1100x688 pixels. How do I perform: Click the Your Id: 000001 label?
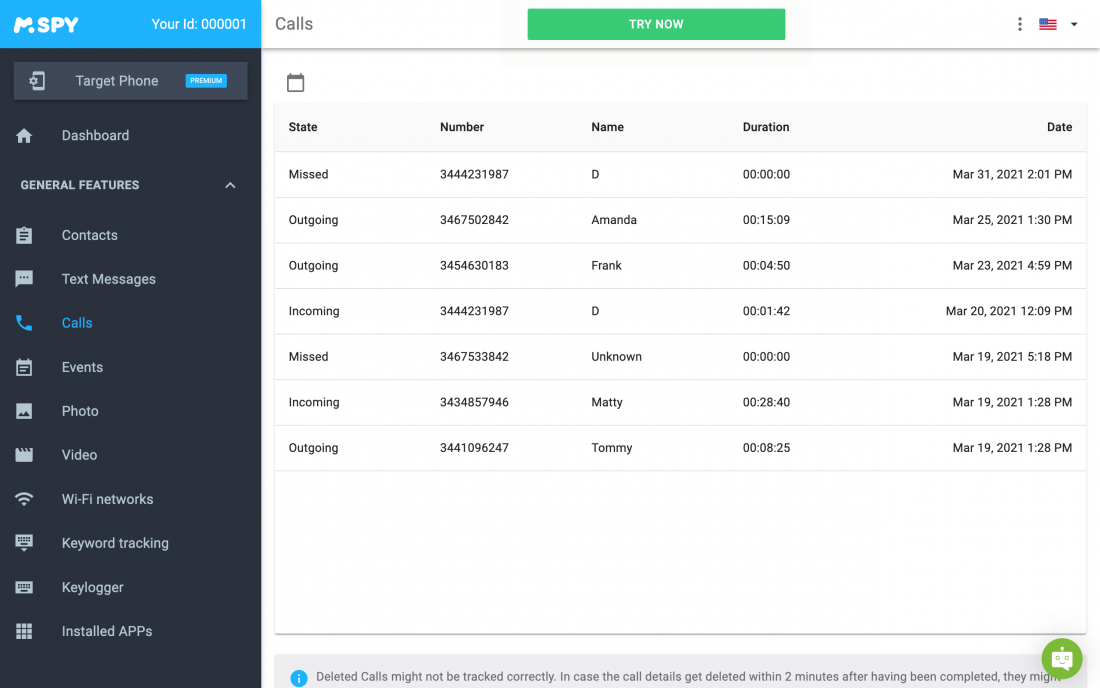coord(199,24)
